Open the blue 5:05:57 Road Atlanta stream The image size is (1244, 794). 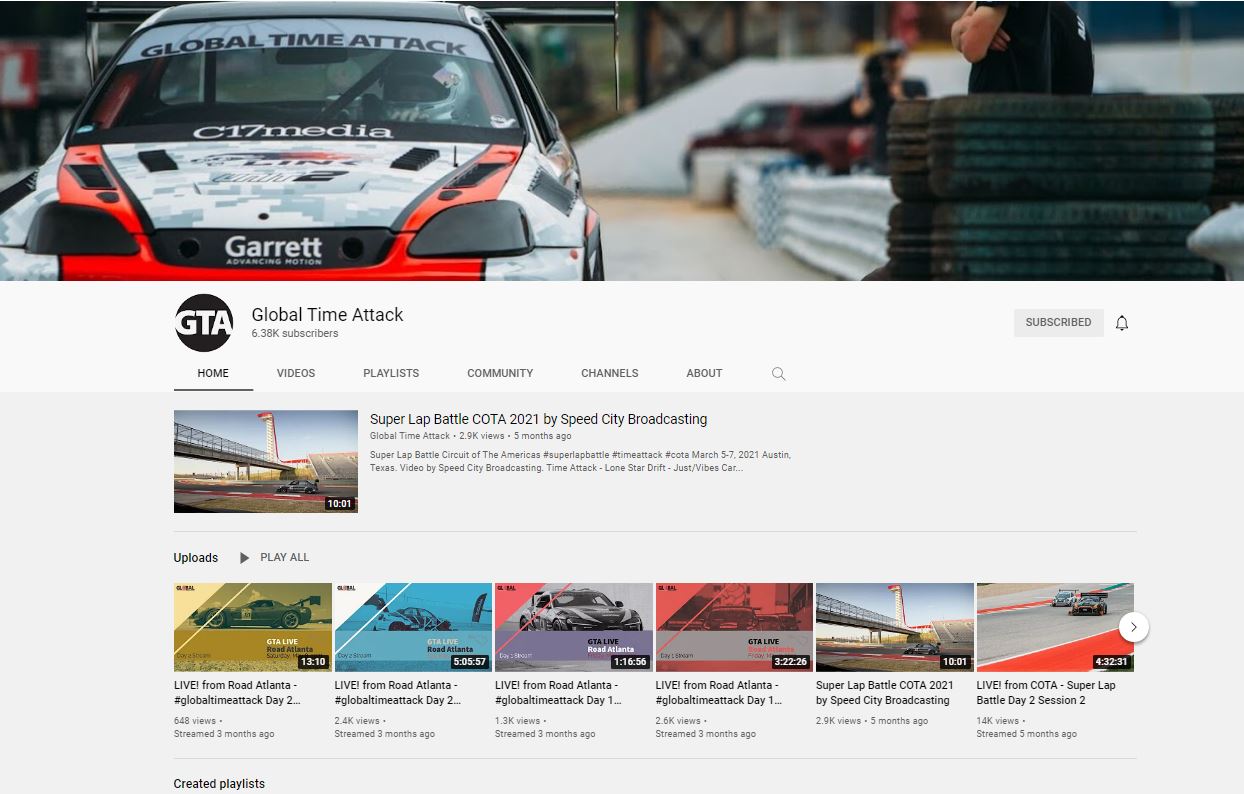click(x=413, y=627)
